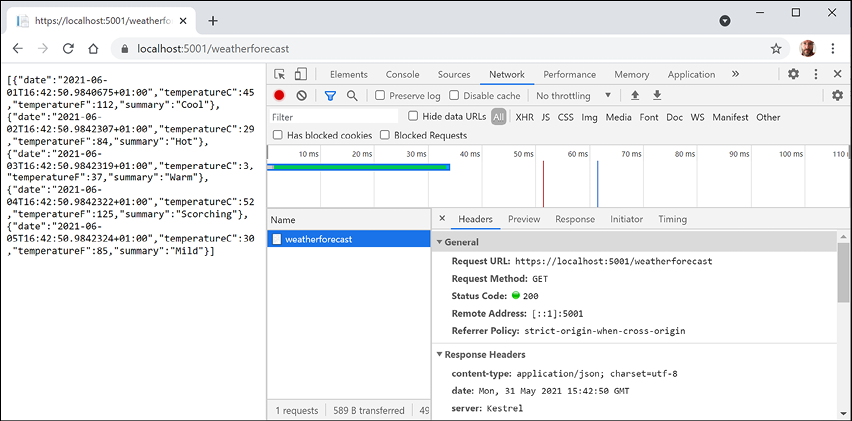Enable the Preserve log checkbox
This screenshot has height=421, width=852.
pos(381,96)
